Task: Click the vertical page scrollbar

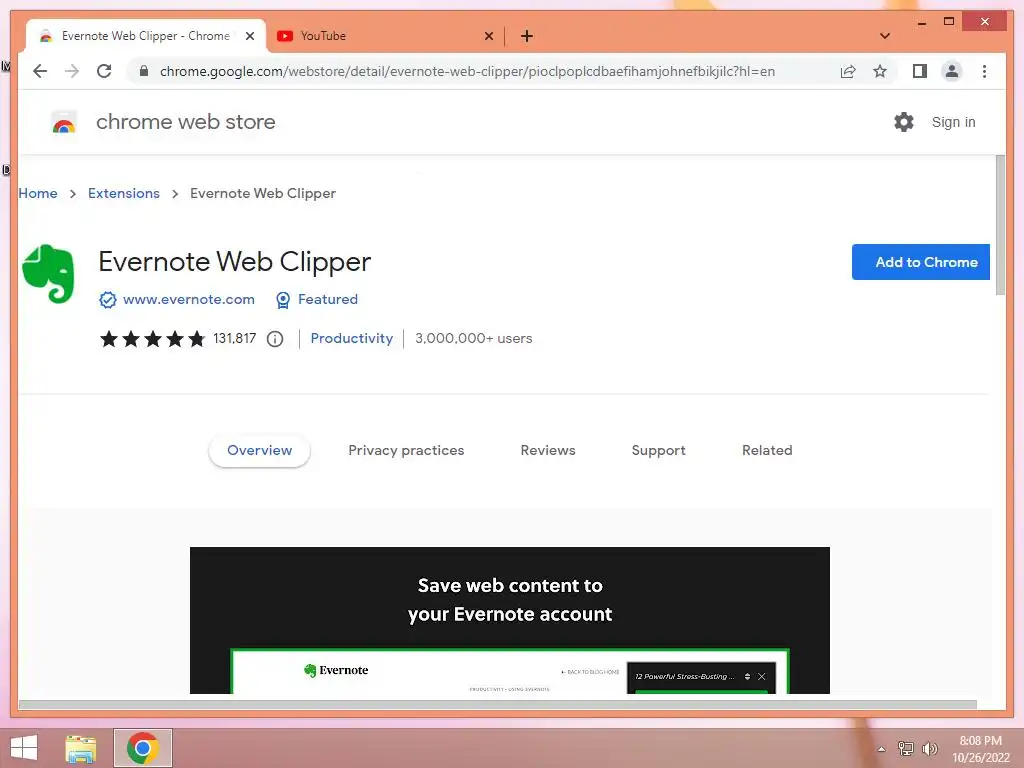Action: (1000, 226)
